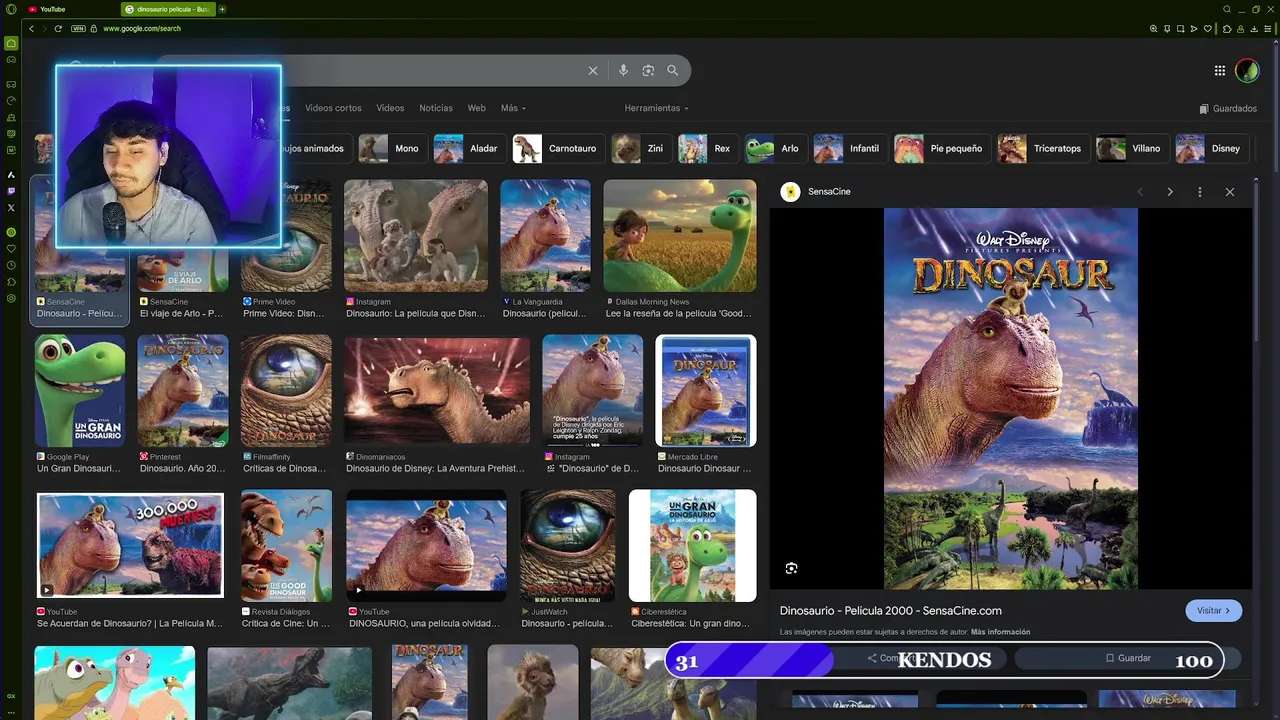Click the Visitar button

point(1214,610)
